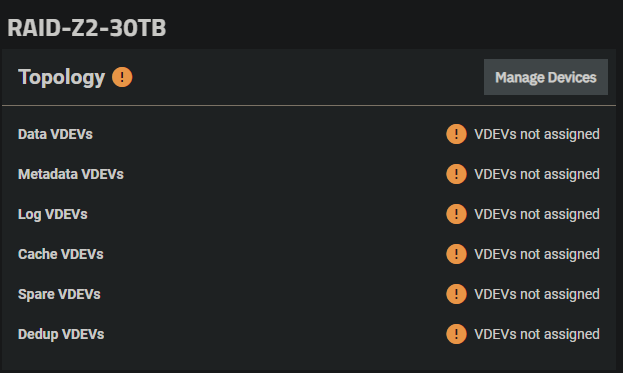
Task: Click the Log VDEVs warning icon
Action: coord(456,214)
